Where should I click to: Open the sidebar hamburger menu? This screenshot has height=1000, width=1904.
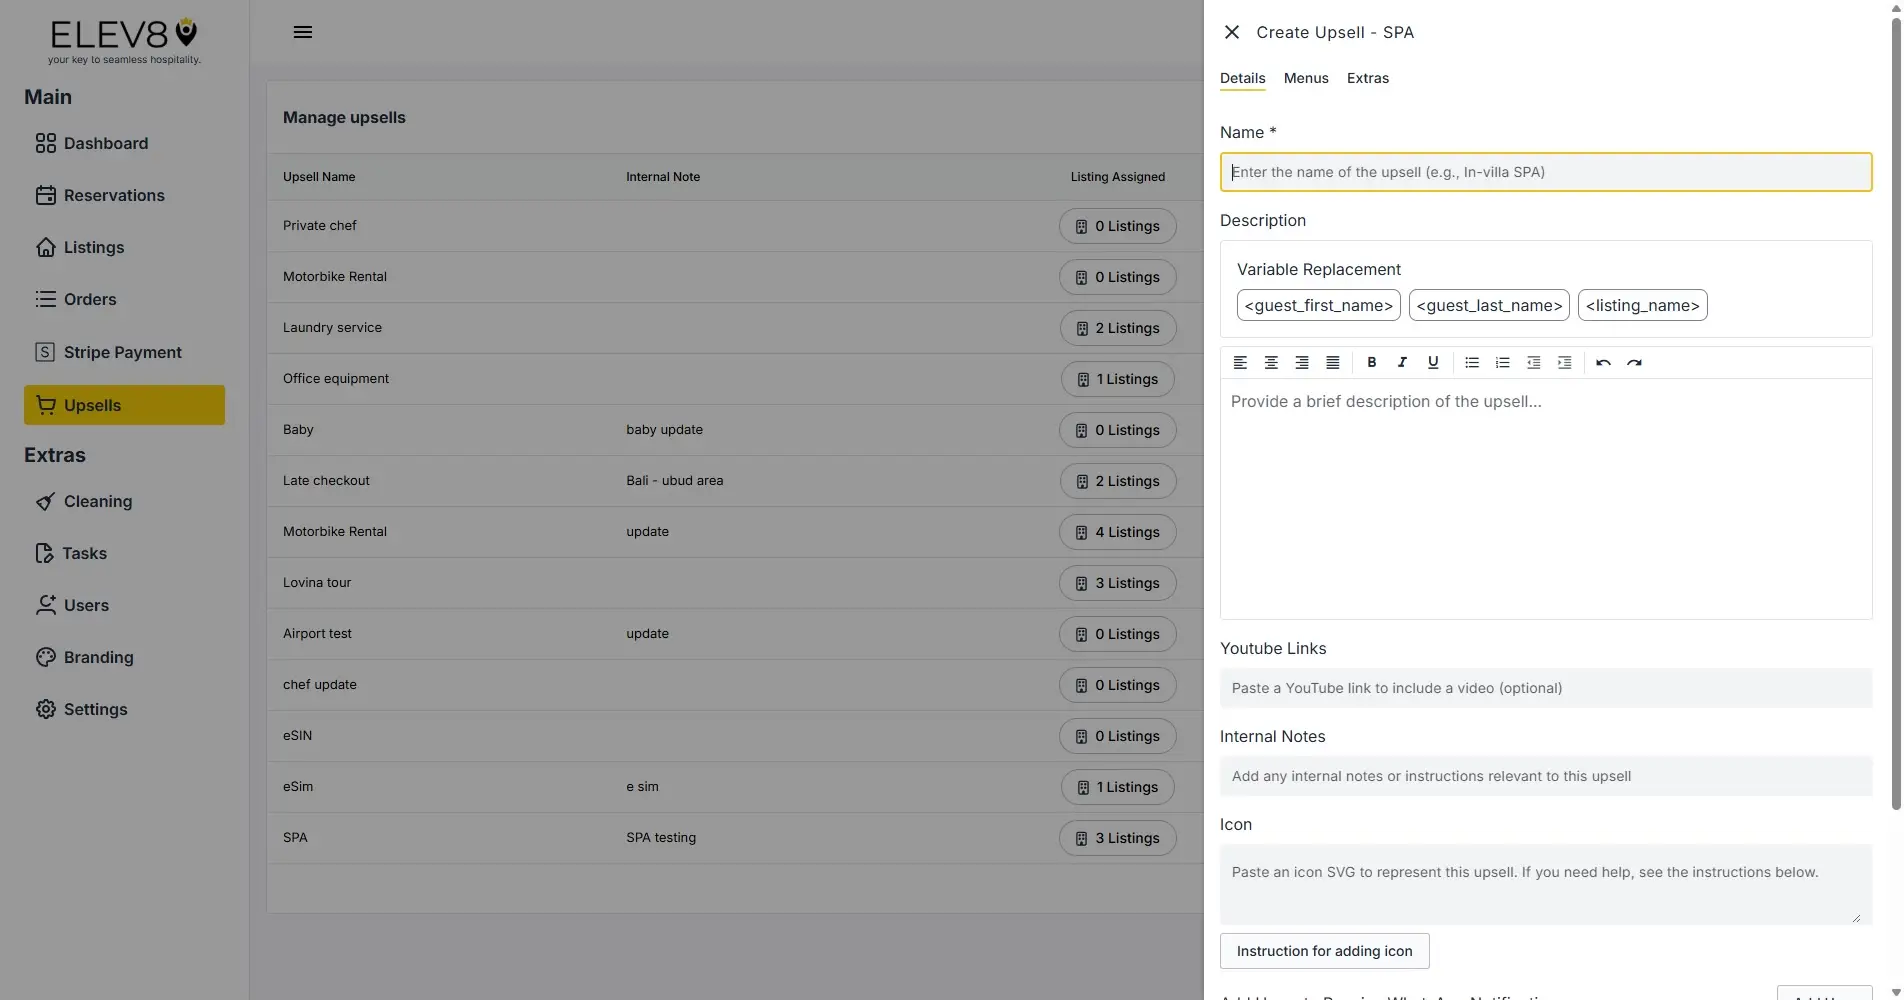tap(303, 31)
